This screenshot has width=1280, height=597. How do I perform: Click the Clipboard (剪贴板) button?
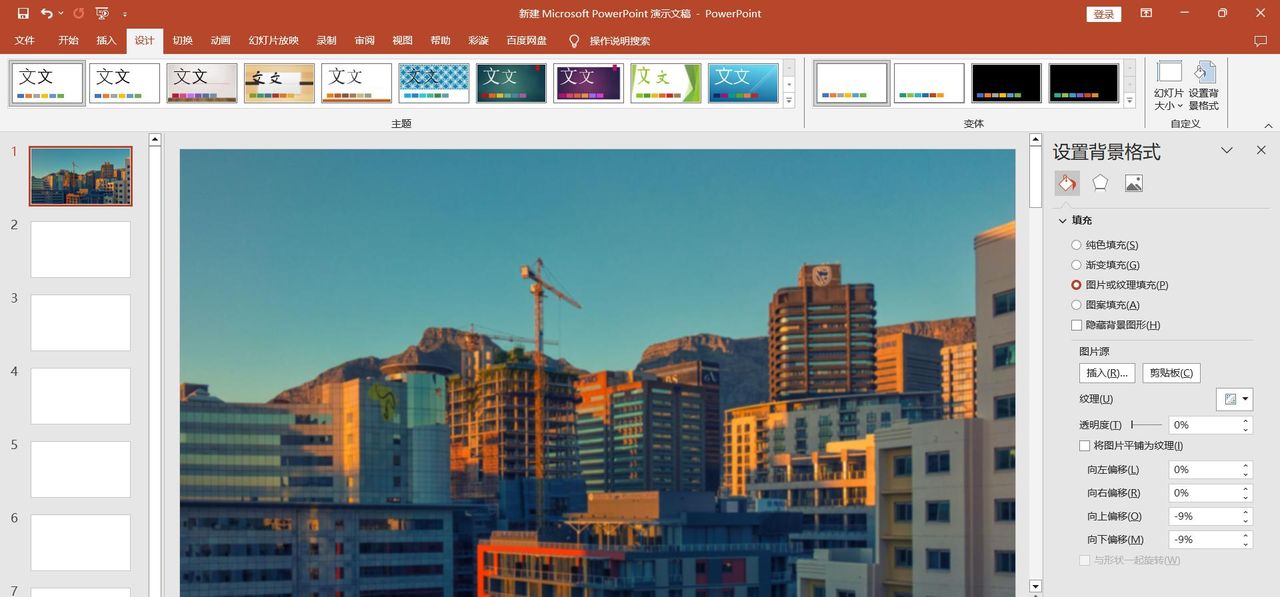pos(1171,373)
